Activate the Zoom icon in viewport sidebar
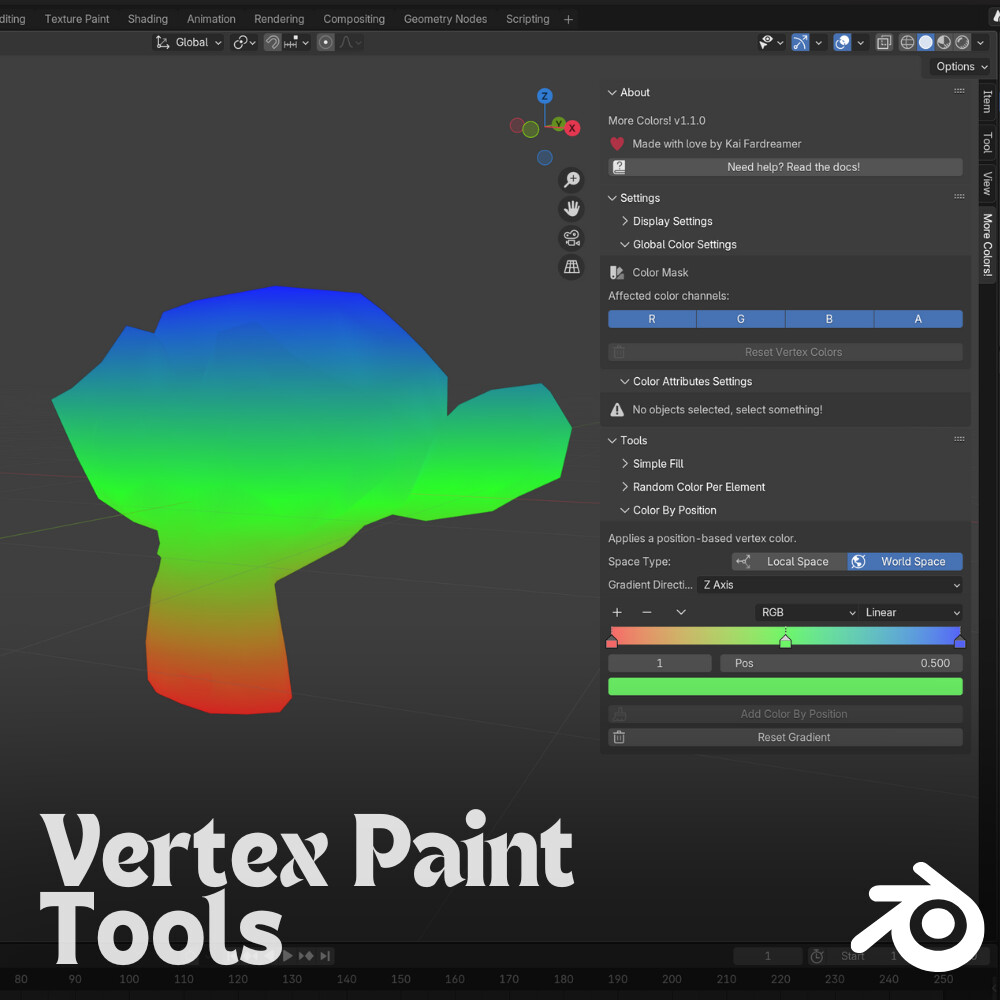 pyautogui.click(x=571, y=180)
